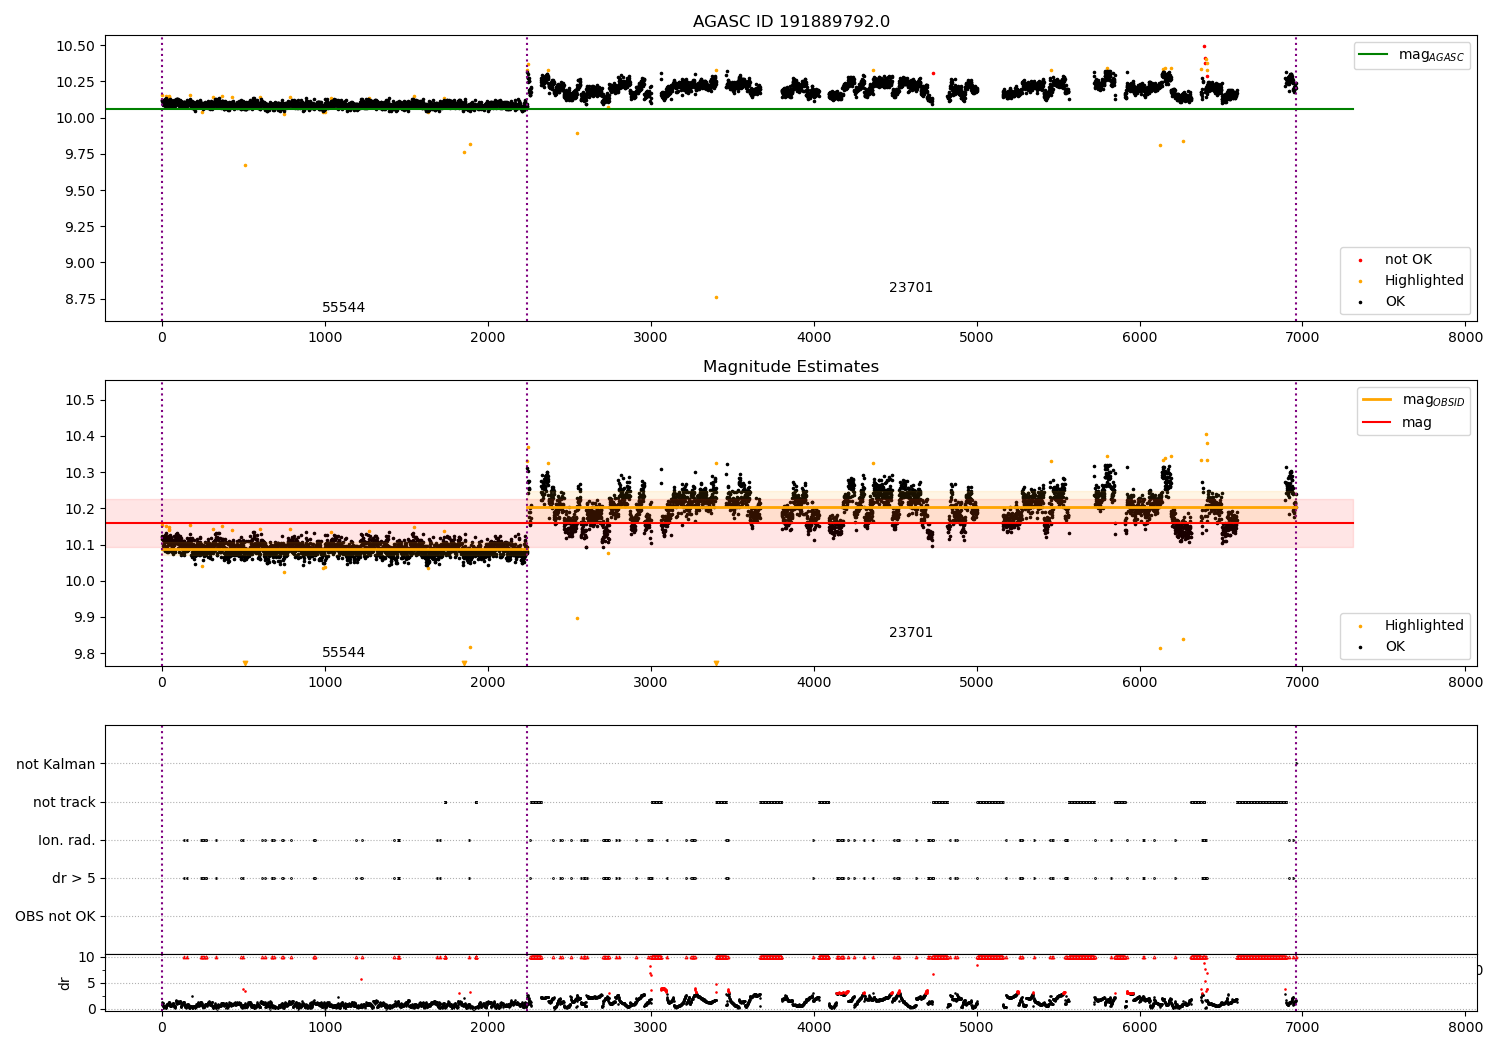Click y-axis tick 10.50 in top plot
Image resolution: width=1500 pixels, height=1050 pixels.
pyautogui.click(x=76, y=47)
